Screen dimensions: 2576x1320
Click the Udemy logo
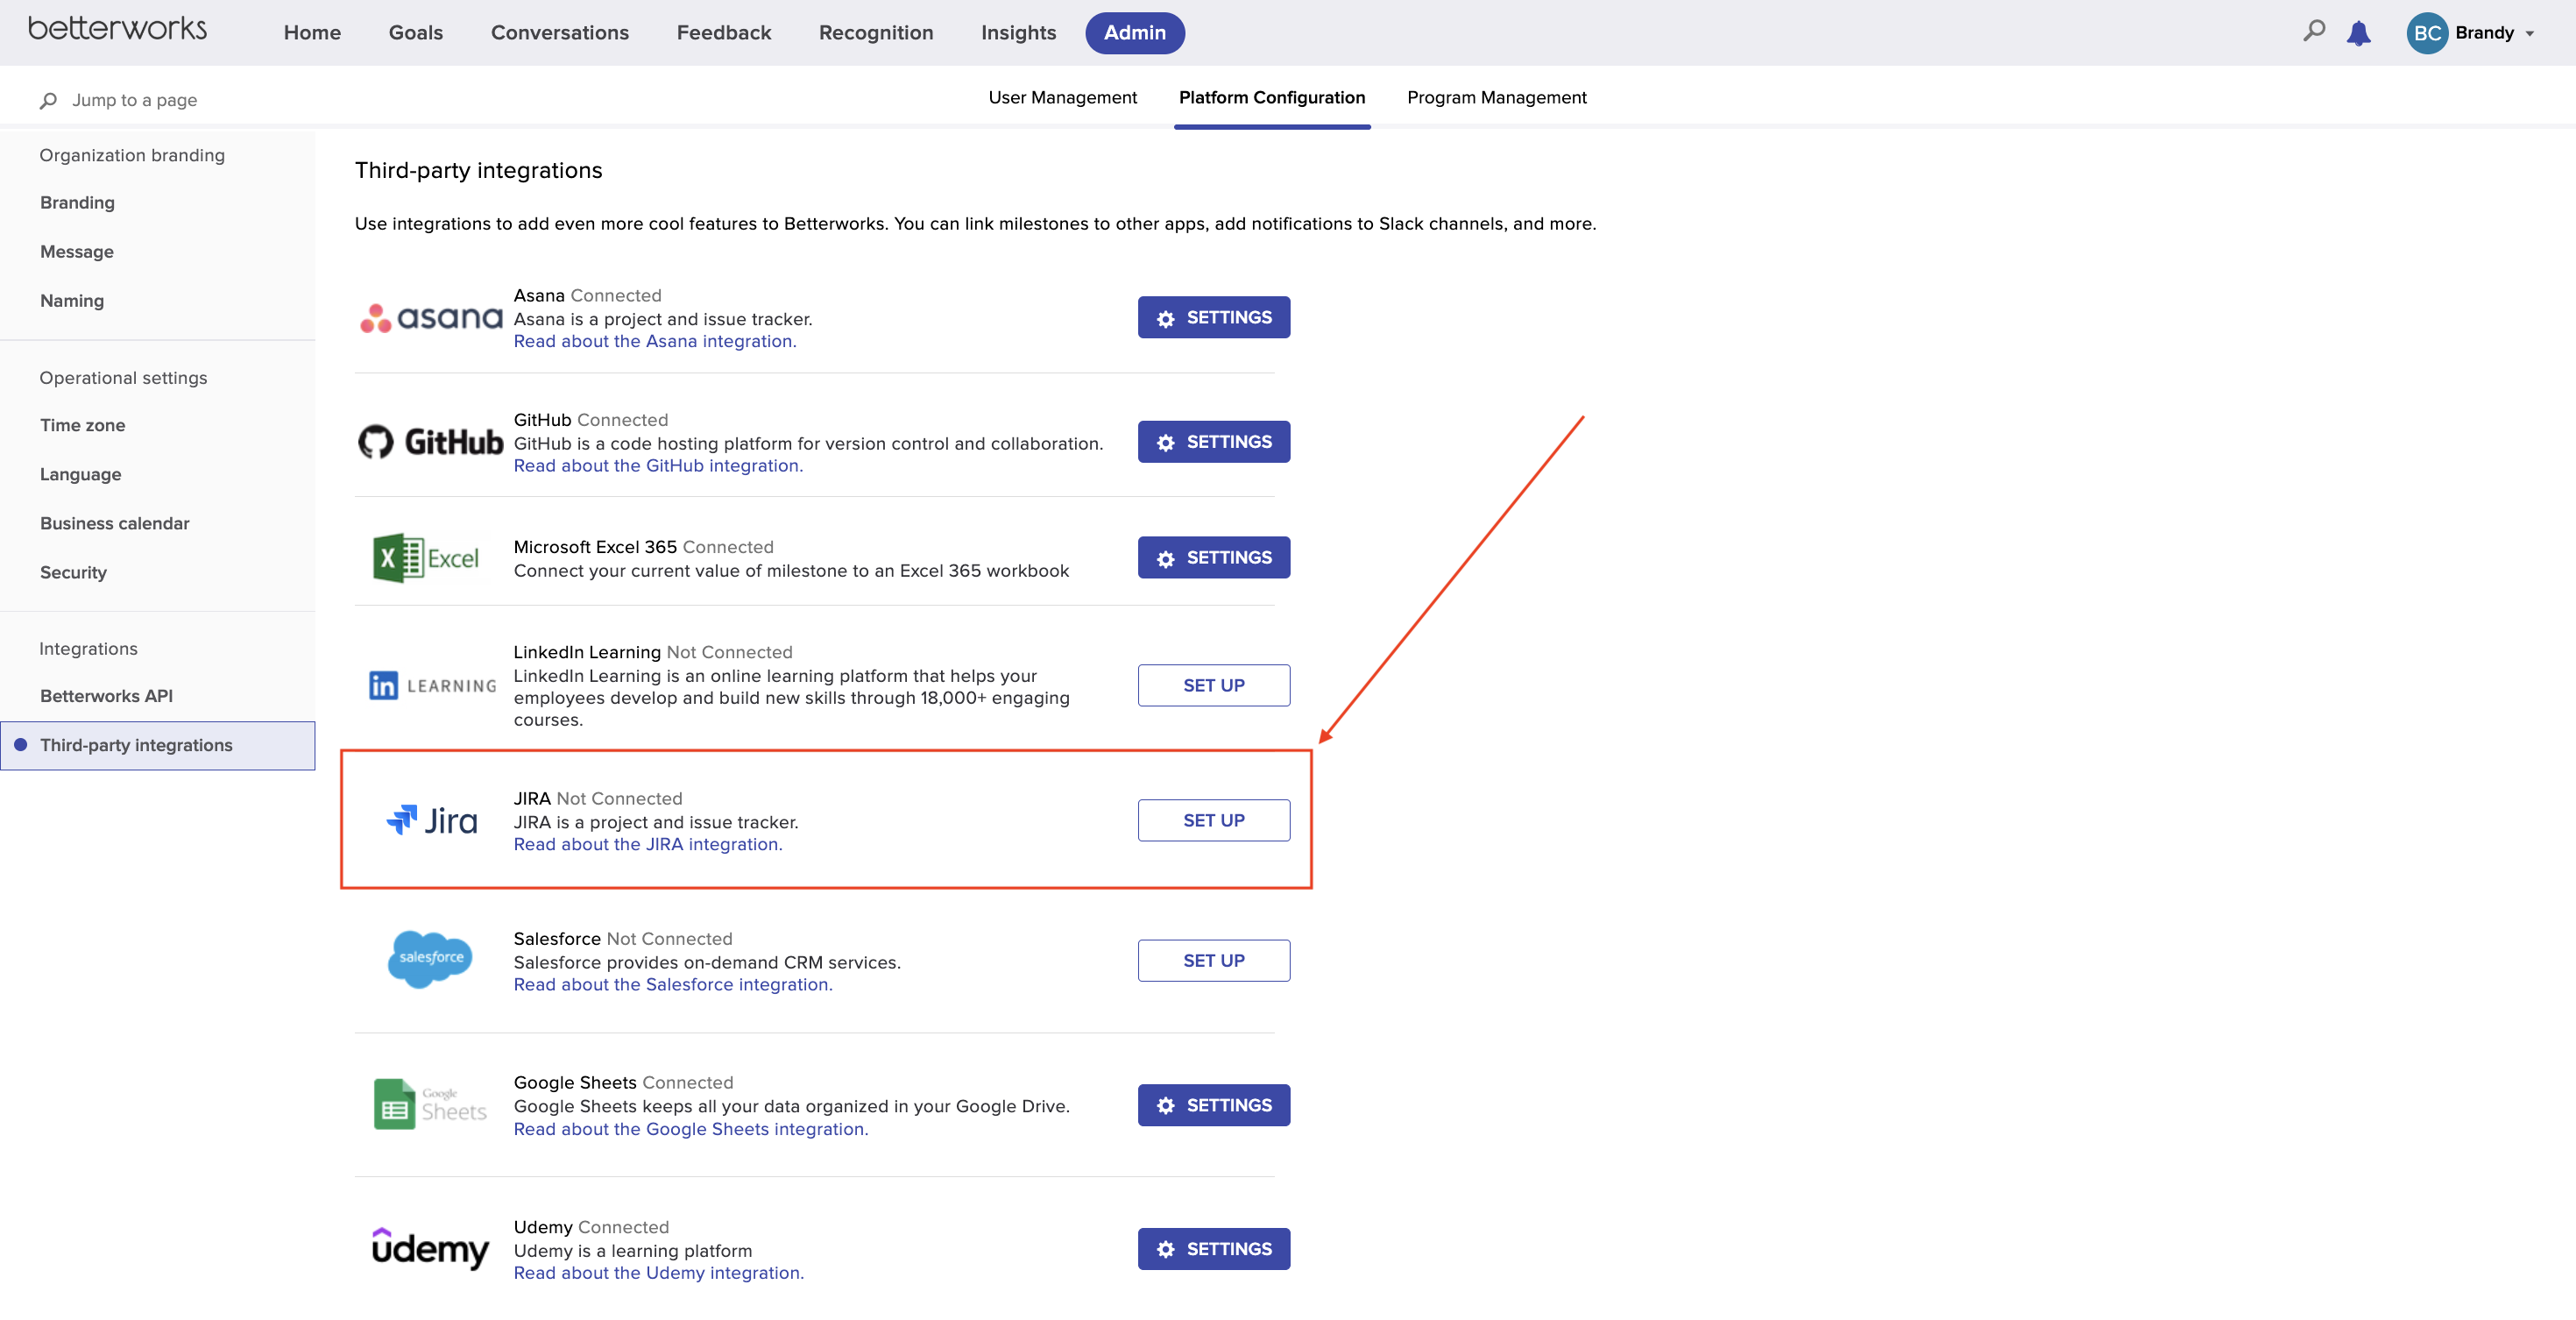coord(430,1248)
